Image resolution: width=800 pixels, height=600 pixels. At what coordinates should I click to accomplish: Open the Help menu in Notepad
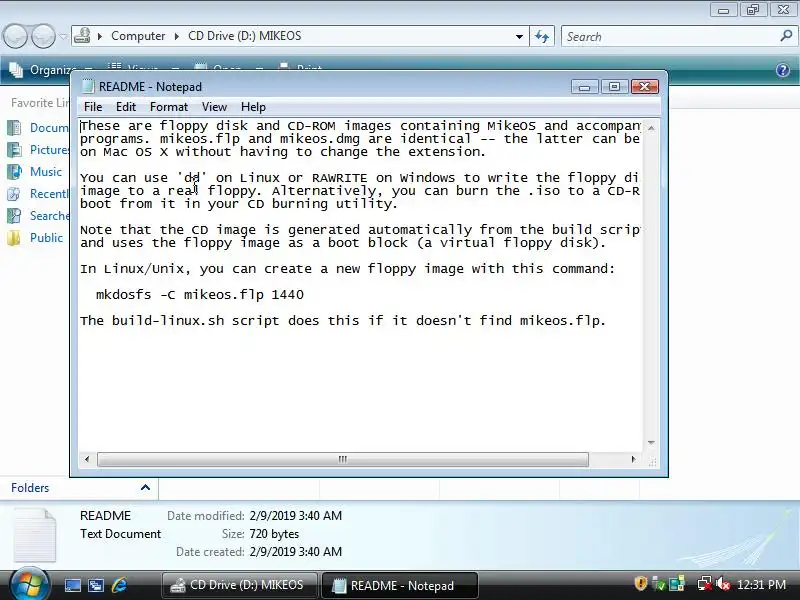[x=253, y=107]
